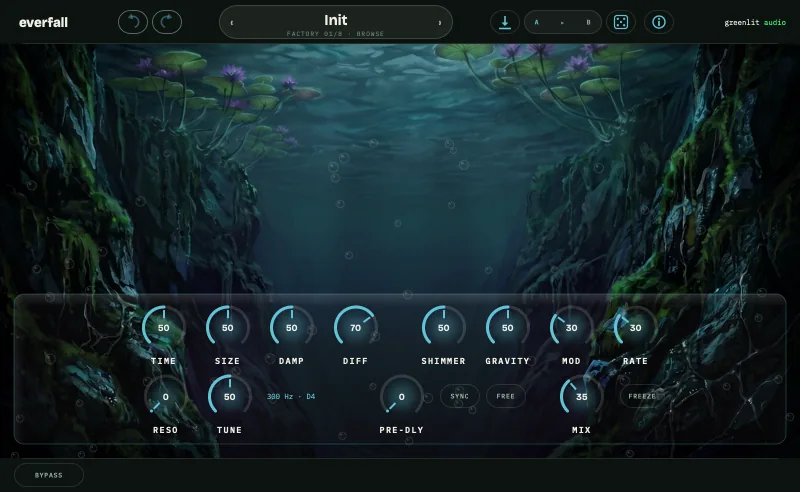Click the everfall logo
Image resolution: width=800 pixels, height=492 pixels.
pyautogui.click(x=43, y=22)
